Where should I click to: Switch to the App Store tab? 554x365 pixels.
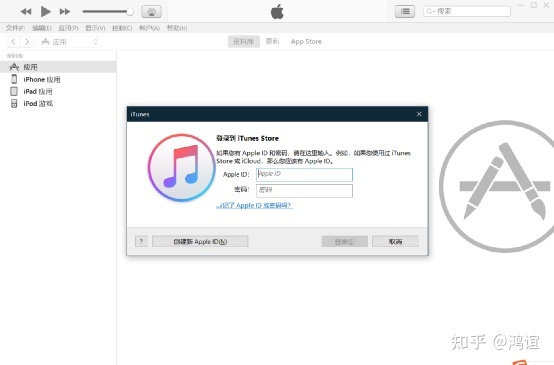pyautogui.click(x=306, y=41)
